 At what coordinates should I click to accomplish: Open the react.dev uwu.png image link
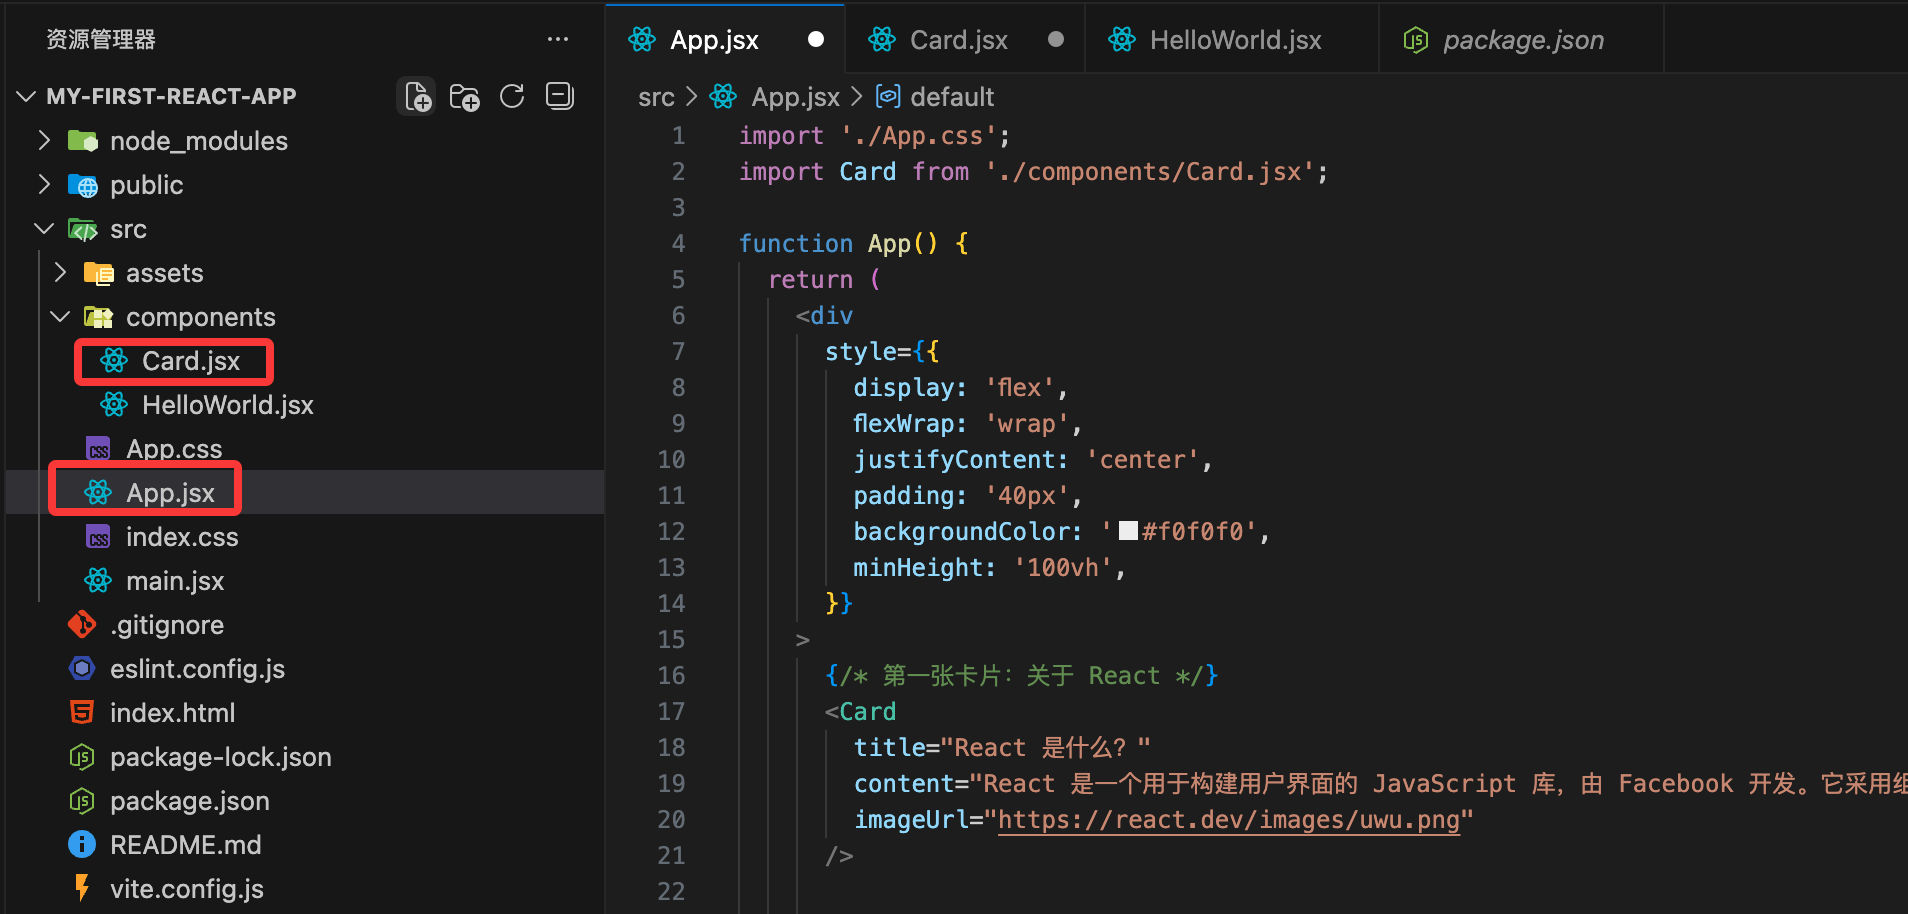(1228, 820)
